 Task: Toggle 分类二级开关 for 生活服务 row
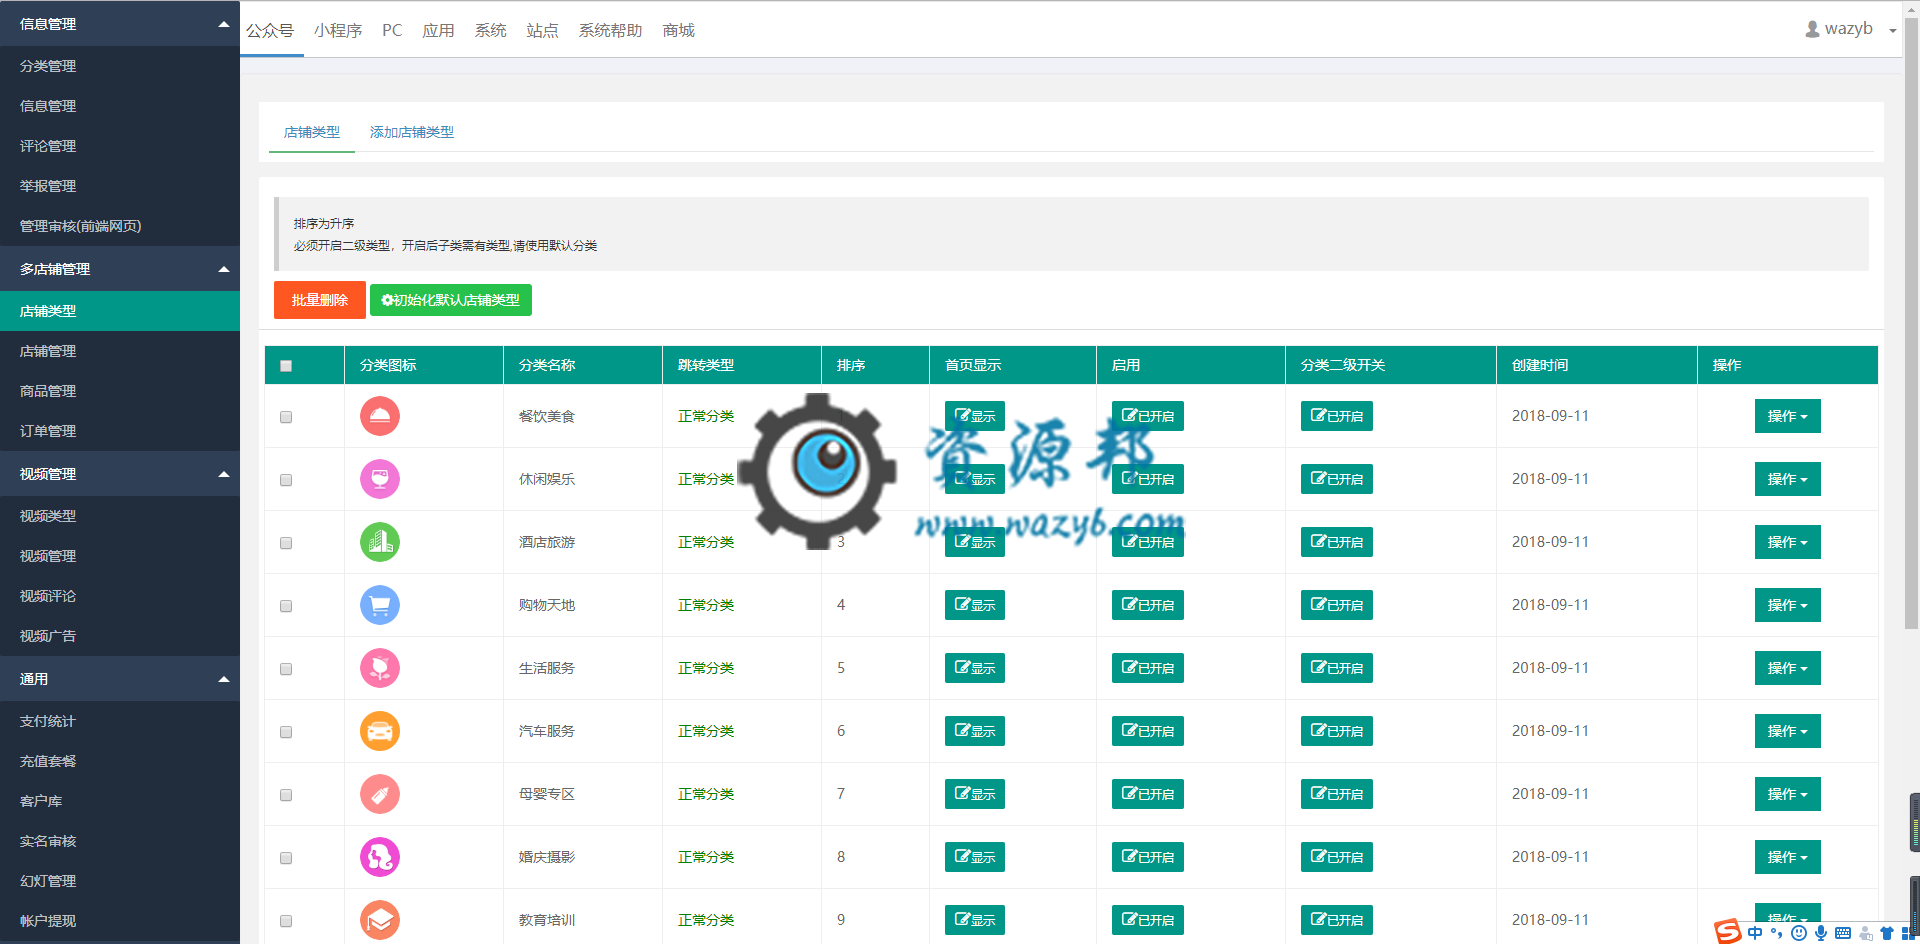pyautogui.click(x=1337, y=668)
